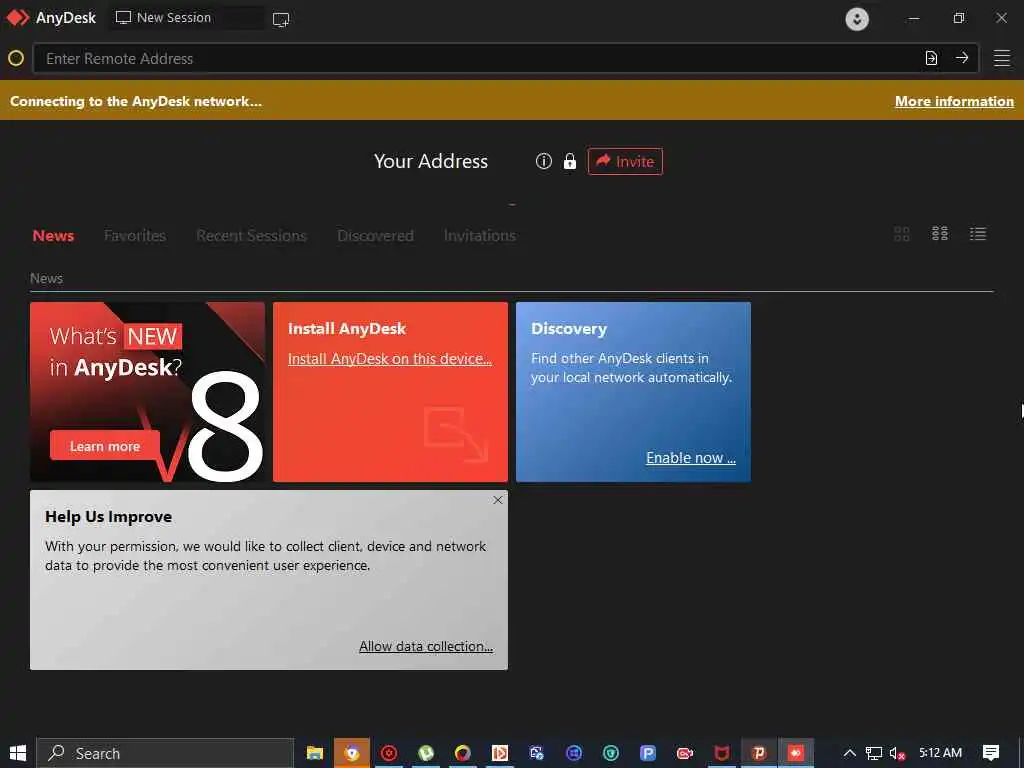
Task: Open the Windows notification center
Action: (991, 753)
